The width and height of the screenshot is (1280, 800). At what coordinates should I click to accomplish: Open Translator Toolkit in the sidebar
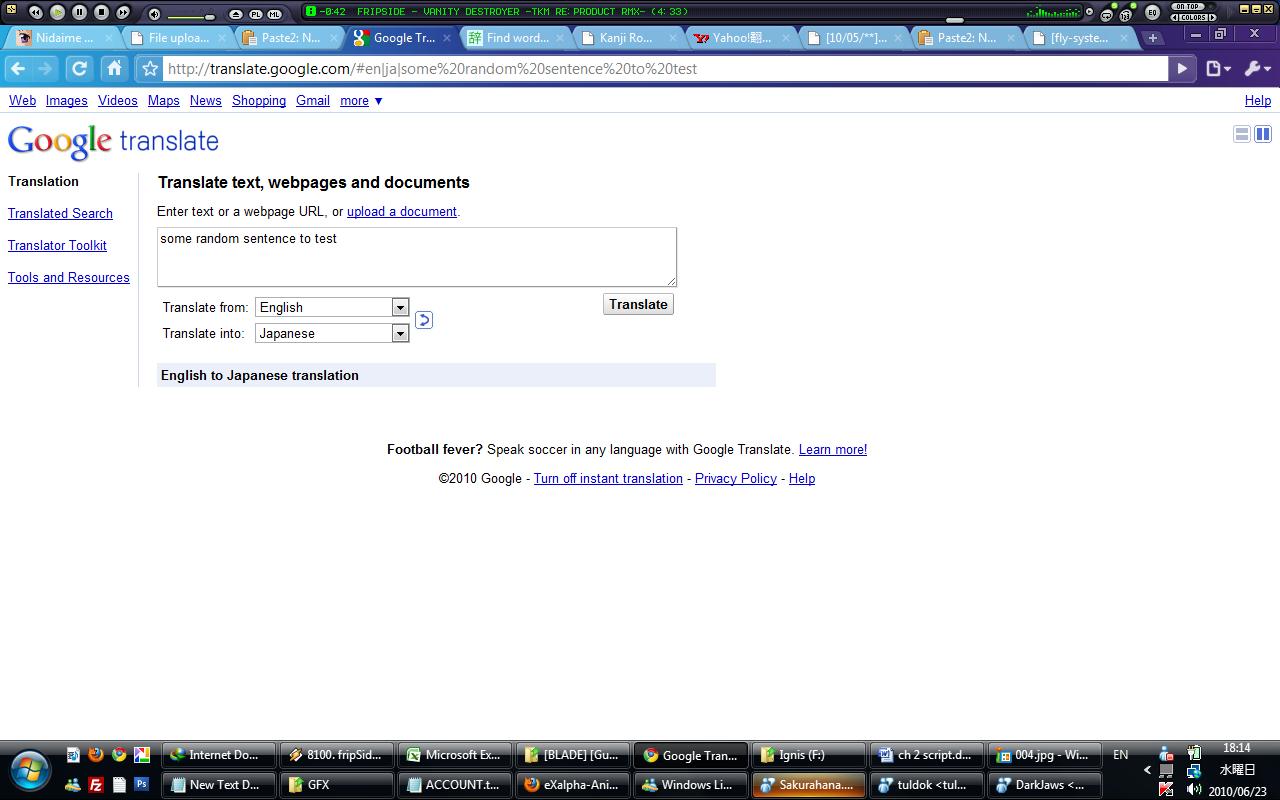click(57, 246)
